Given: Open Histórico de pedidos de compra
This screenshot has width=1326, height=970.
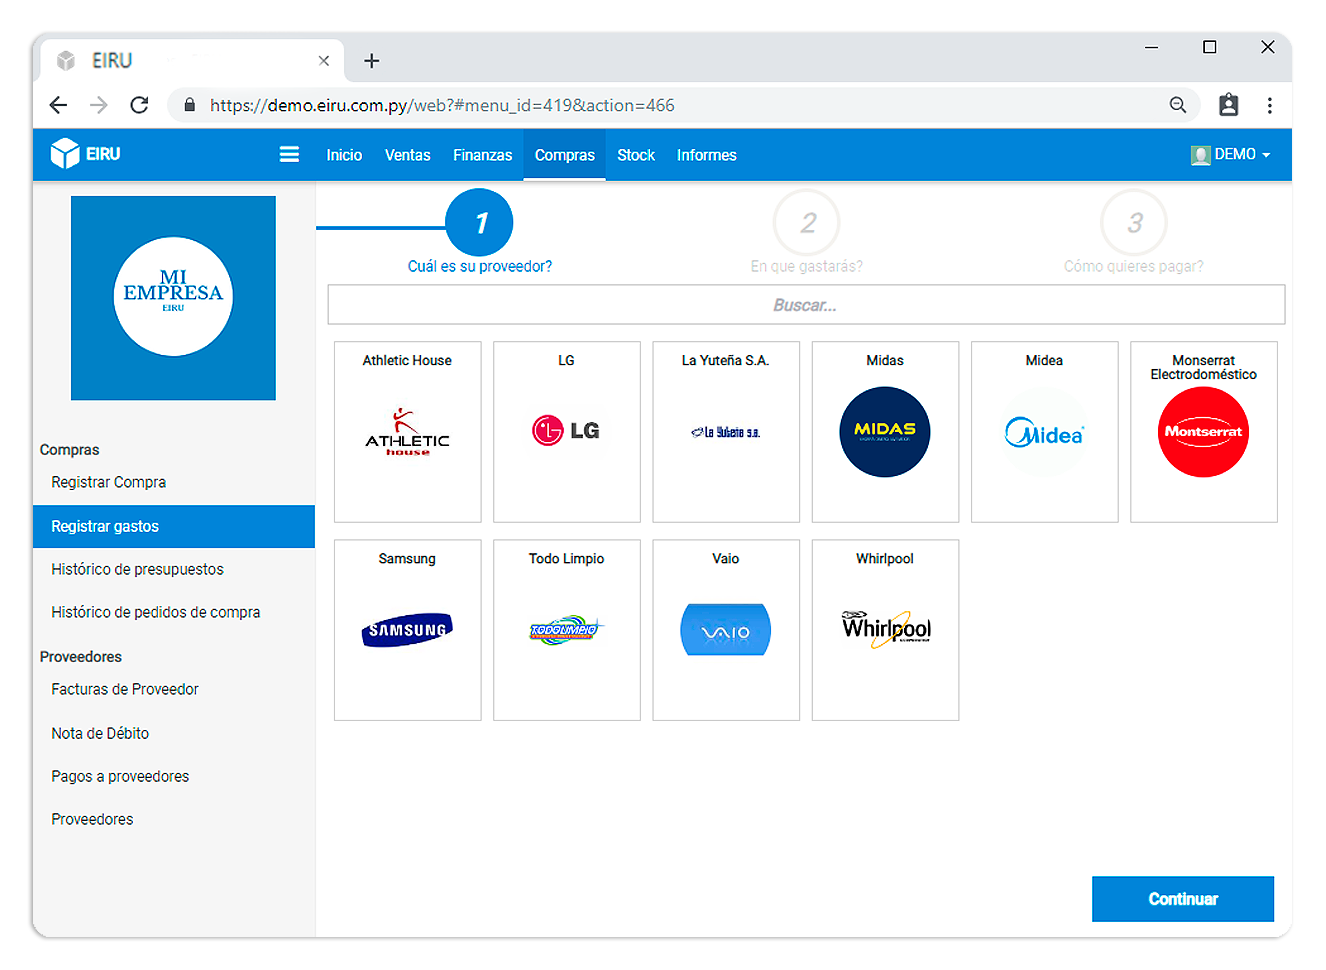Looking at the screenshot, I should (x=156, y=612).
